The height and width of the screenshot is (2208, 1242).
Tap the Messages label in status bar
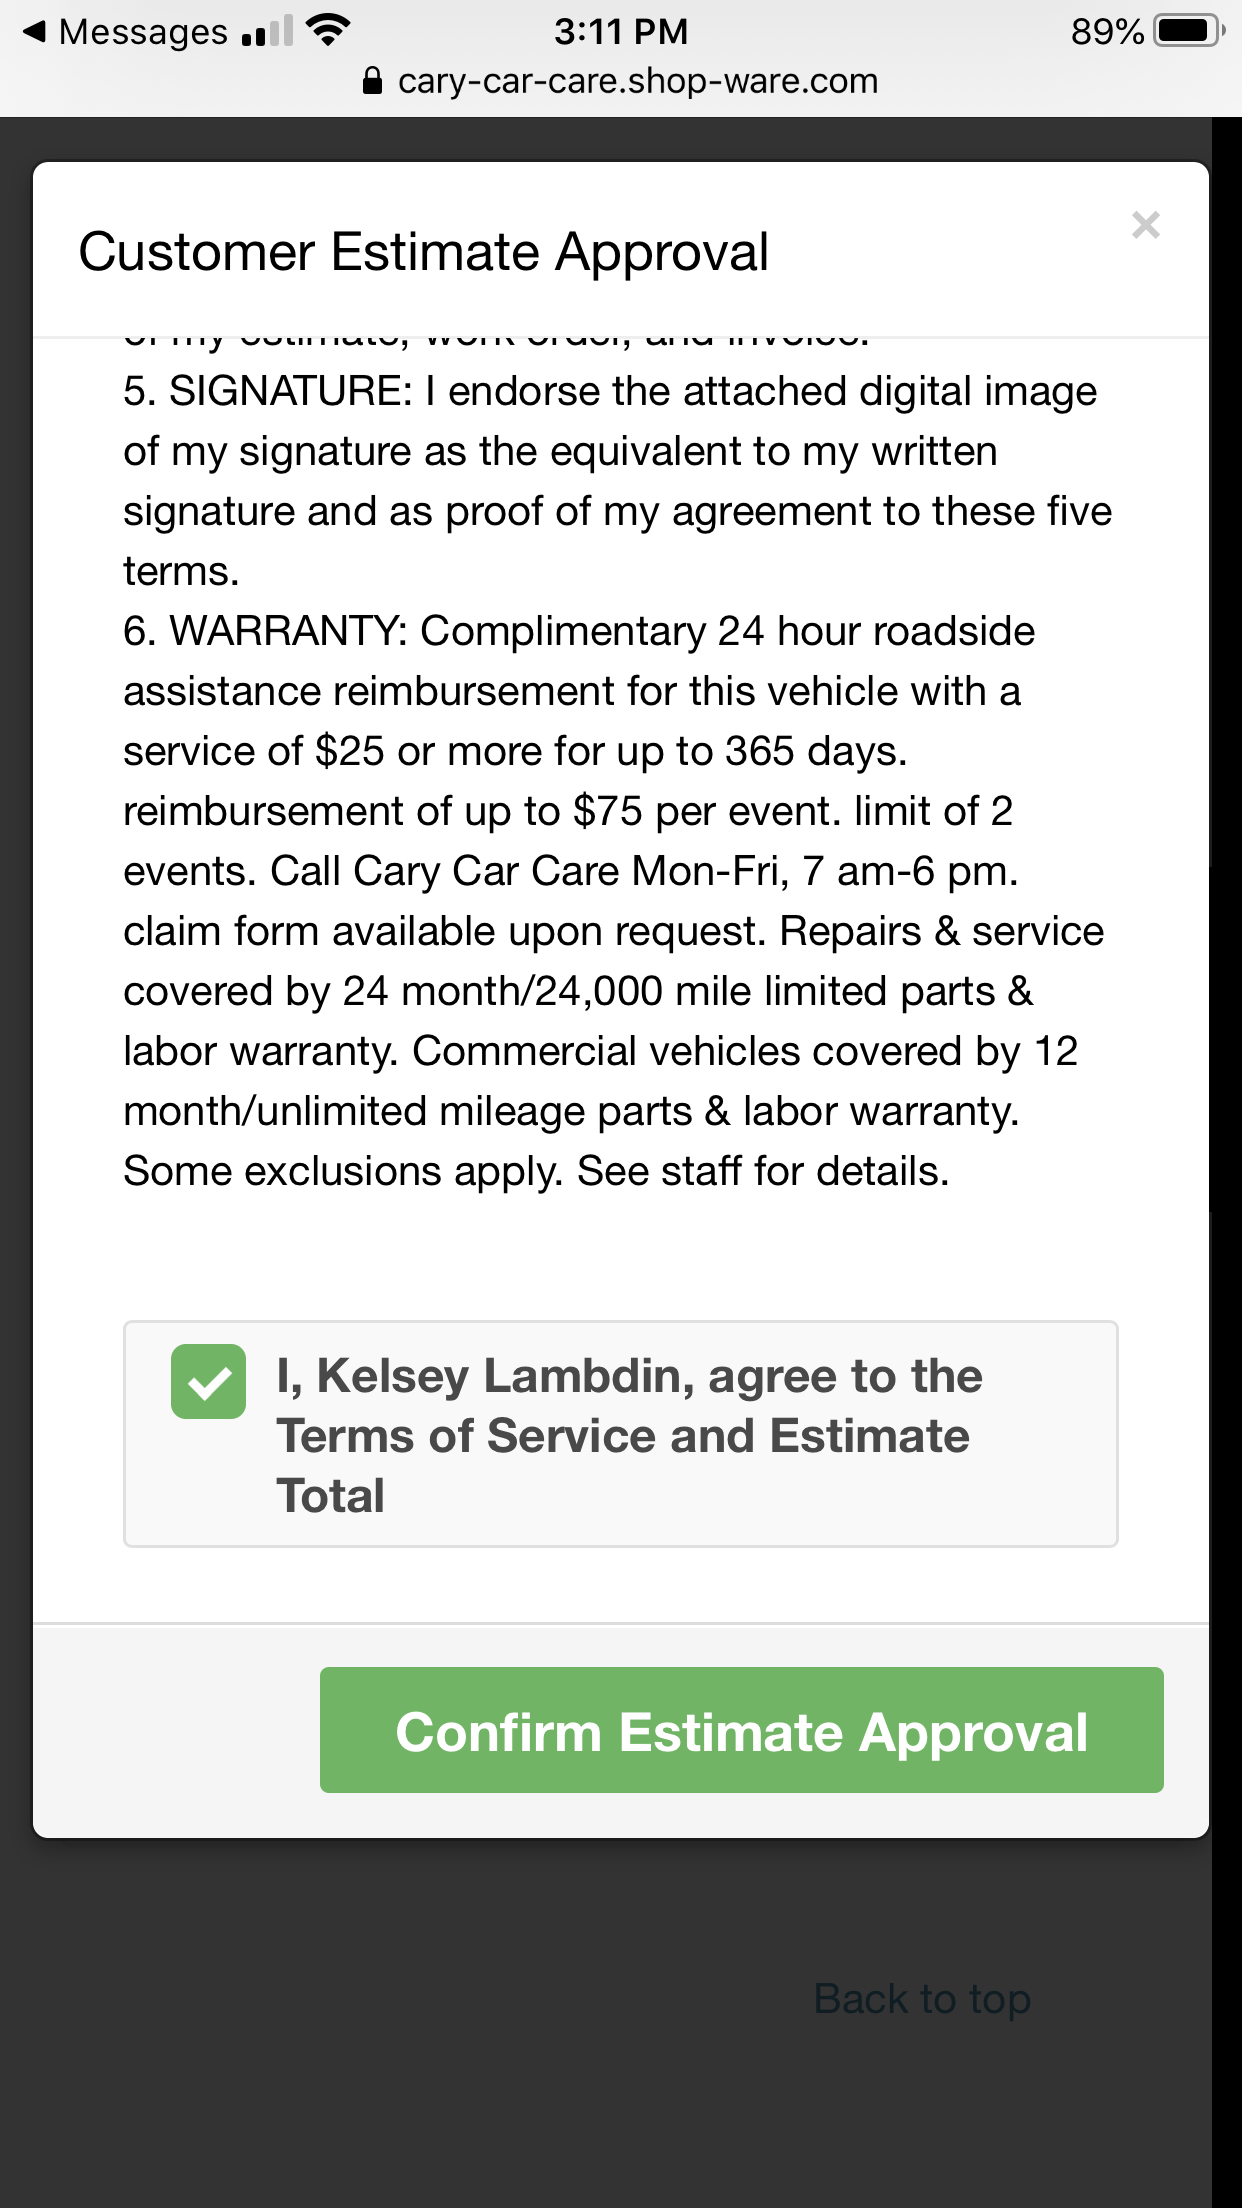coord(144,31)
